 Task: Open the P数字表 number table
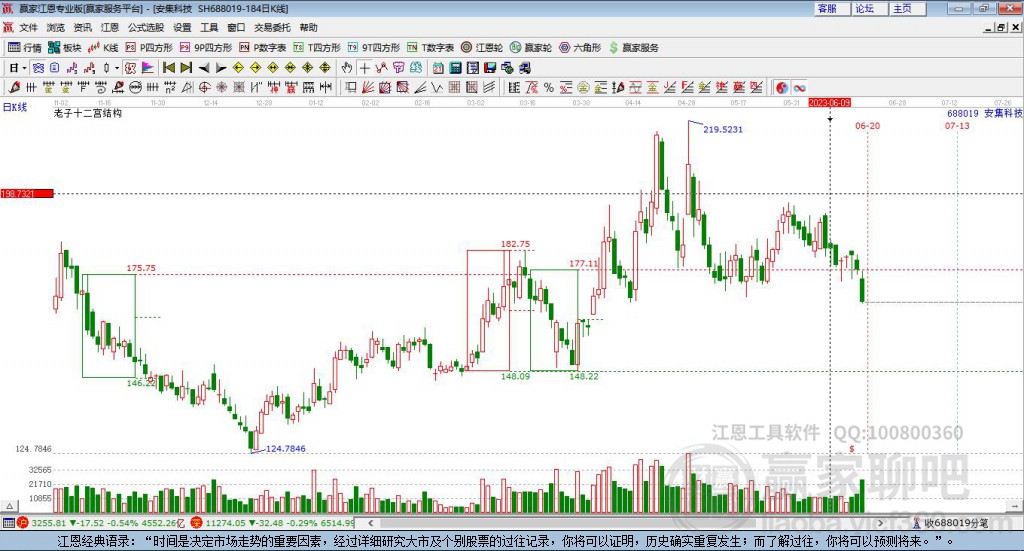263,48
